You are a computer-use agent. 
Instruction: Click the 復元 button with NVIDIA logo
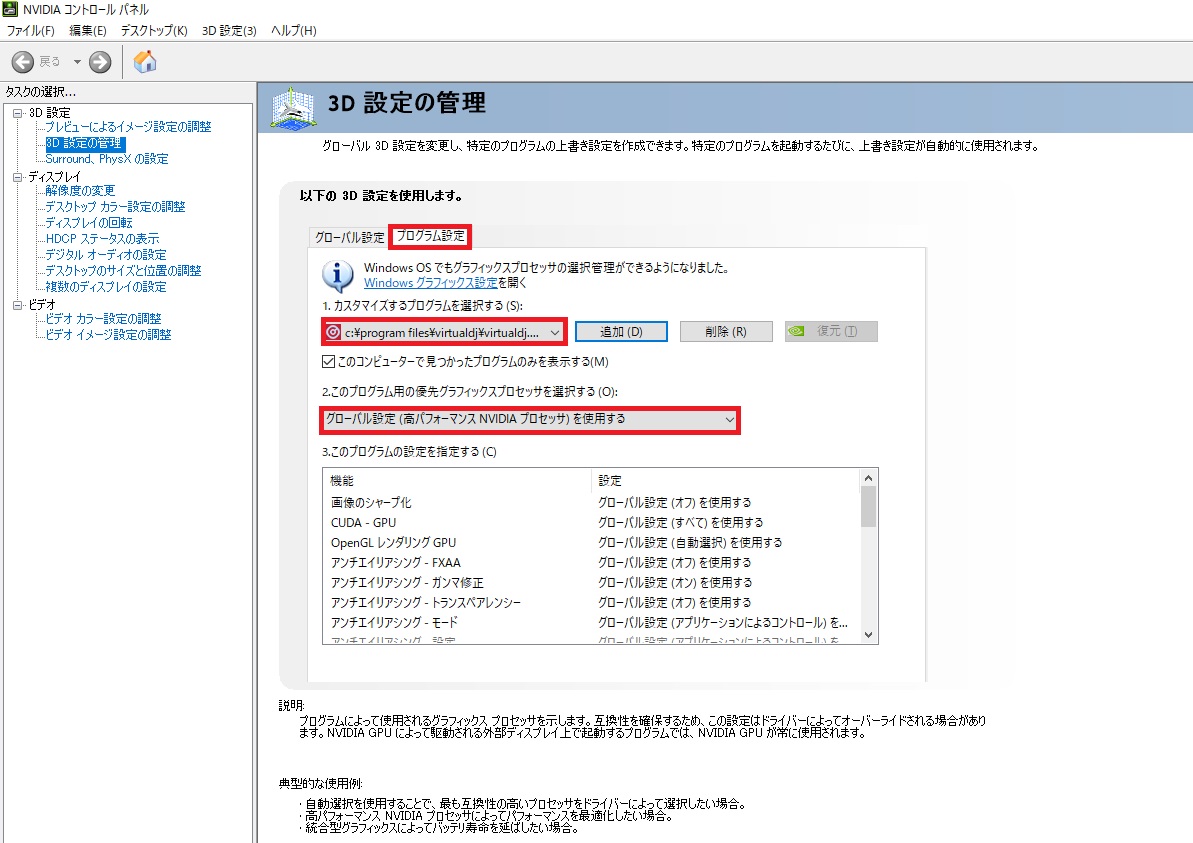tap(831, 331)
